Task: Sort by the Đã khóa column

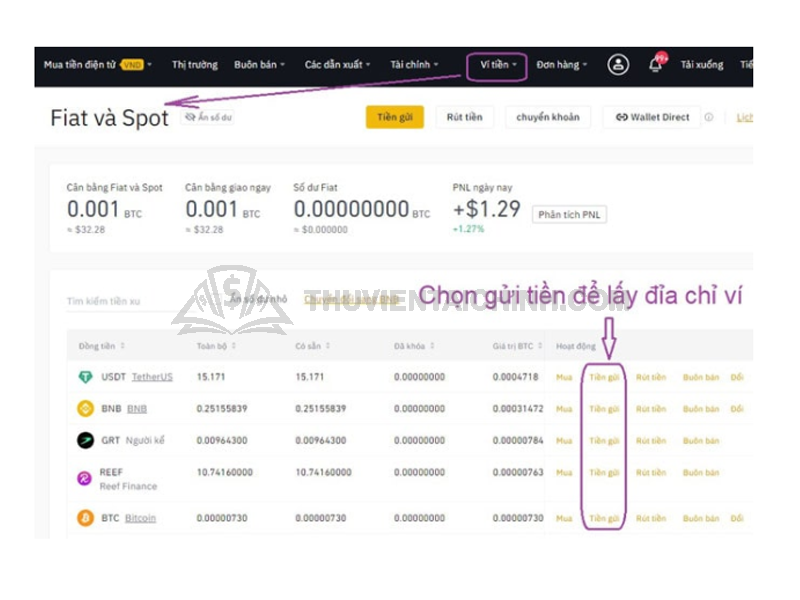Action: point(414,346)
